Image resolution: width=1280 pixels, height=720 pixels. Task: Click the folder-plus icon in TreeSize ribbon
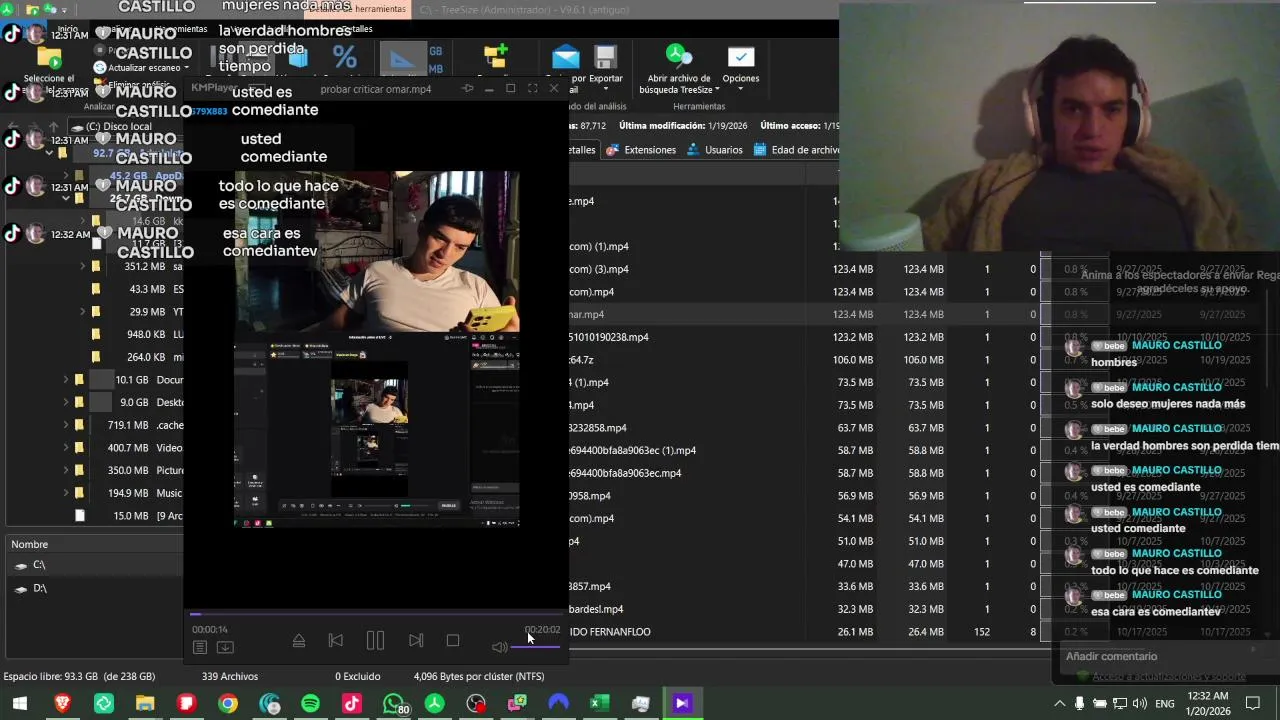tap(495, 57)
